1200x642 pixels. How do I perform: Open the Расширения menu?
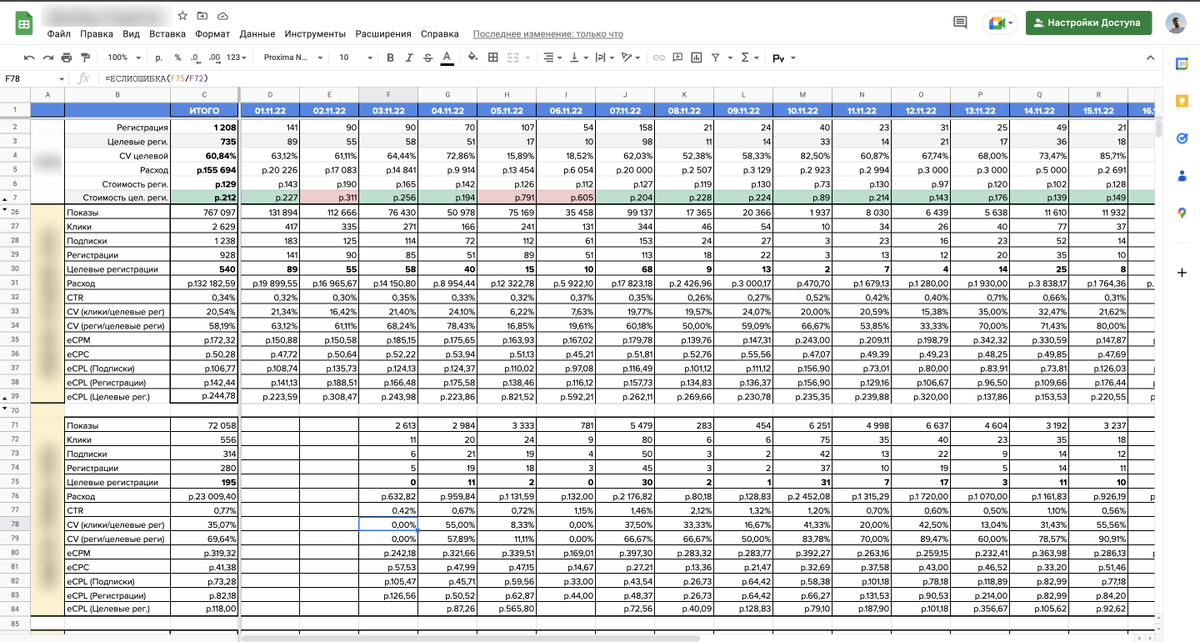pos(383,34)
